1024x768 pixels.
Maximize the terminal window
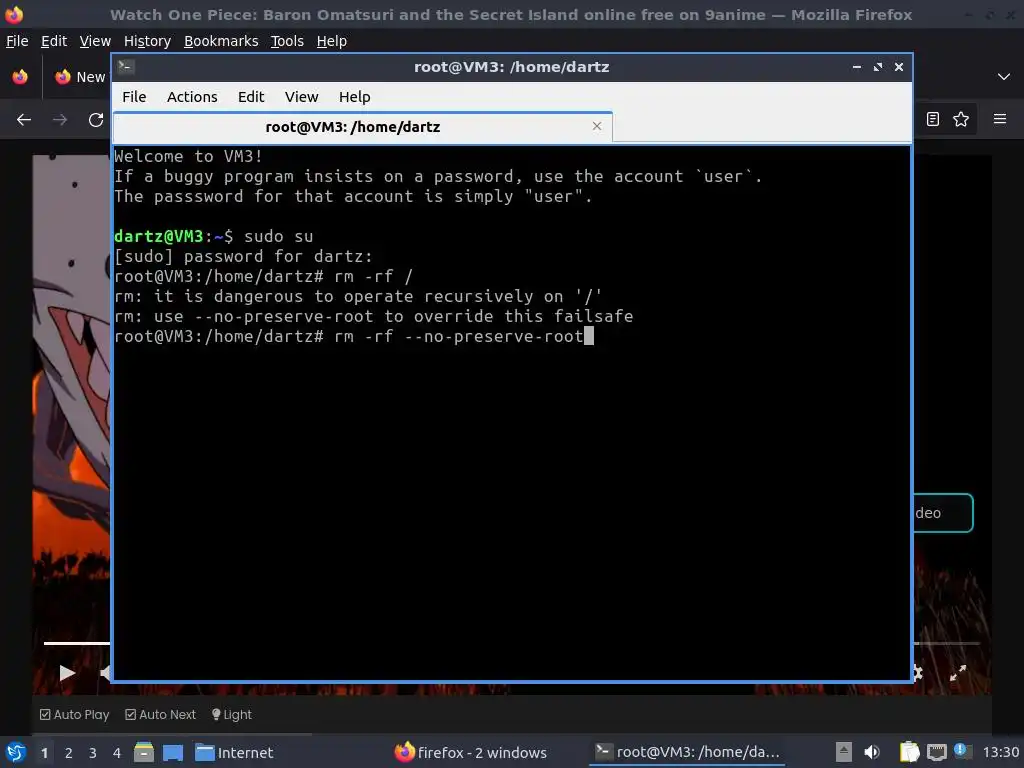click(878, 67)
